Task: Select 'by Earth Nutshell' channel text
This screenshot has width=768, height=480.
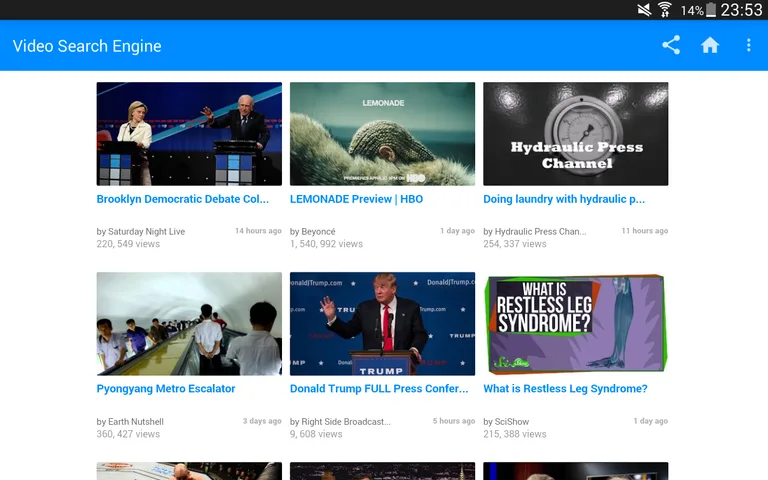Action: click(130, 422)
